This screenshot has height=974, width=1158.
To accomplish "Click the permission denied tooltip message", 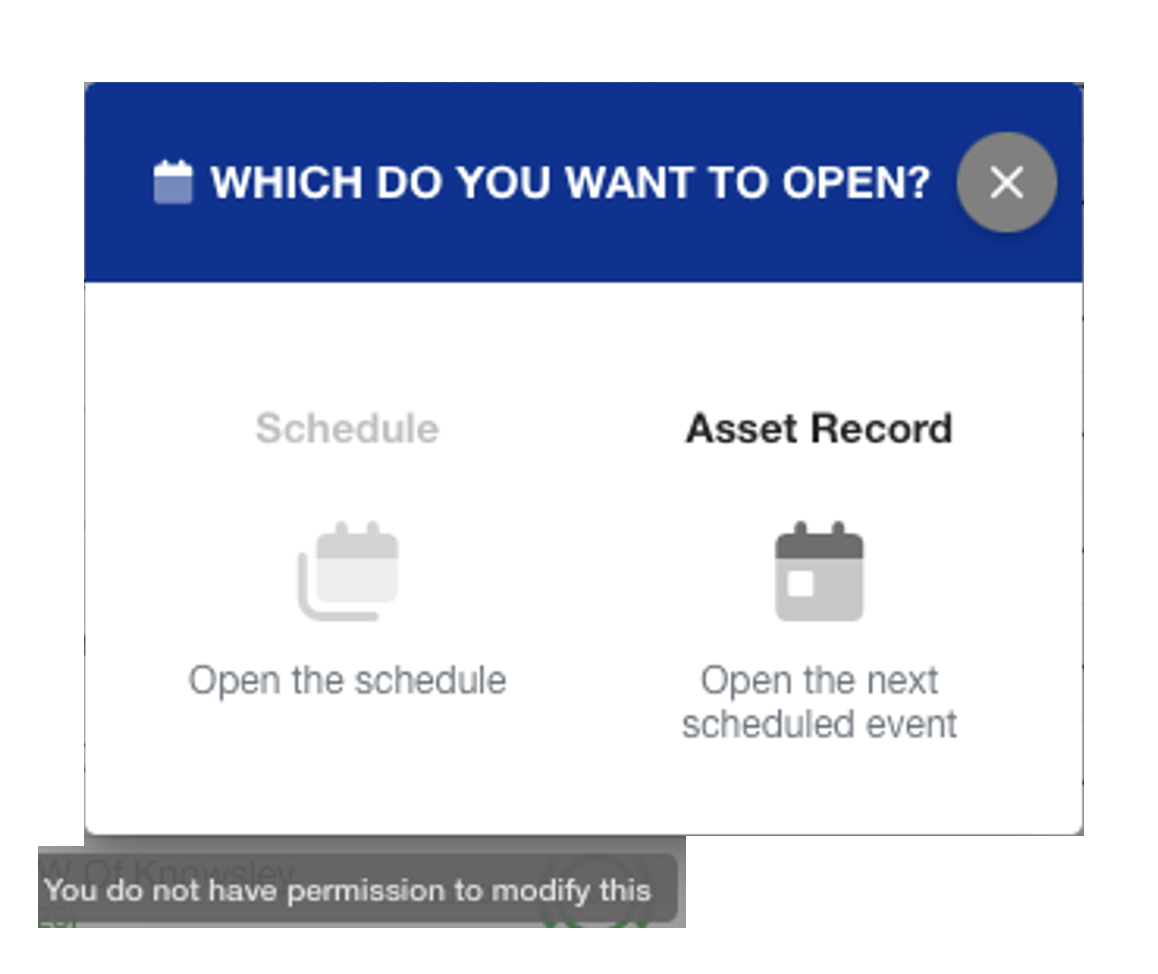I will (347, 890).
